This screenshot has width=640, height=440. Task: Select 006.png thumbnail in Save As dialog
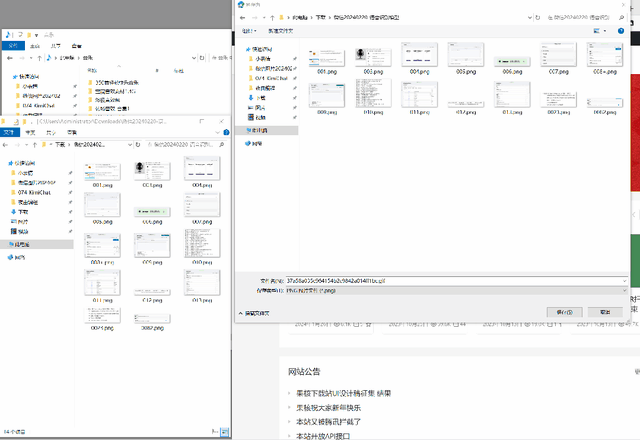(x=512, y=64)
